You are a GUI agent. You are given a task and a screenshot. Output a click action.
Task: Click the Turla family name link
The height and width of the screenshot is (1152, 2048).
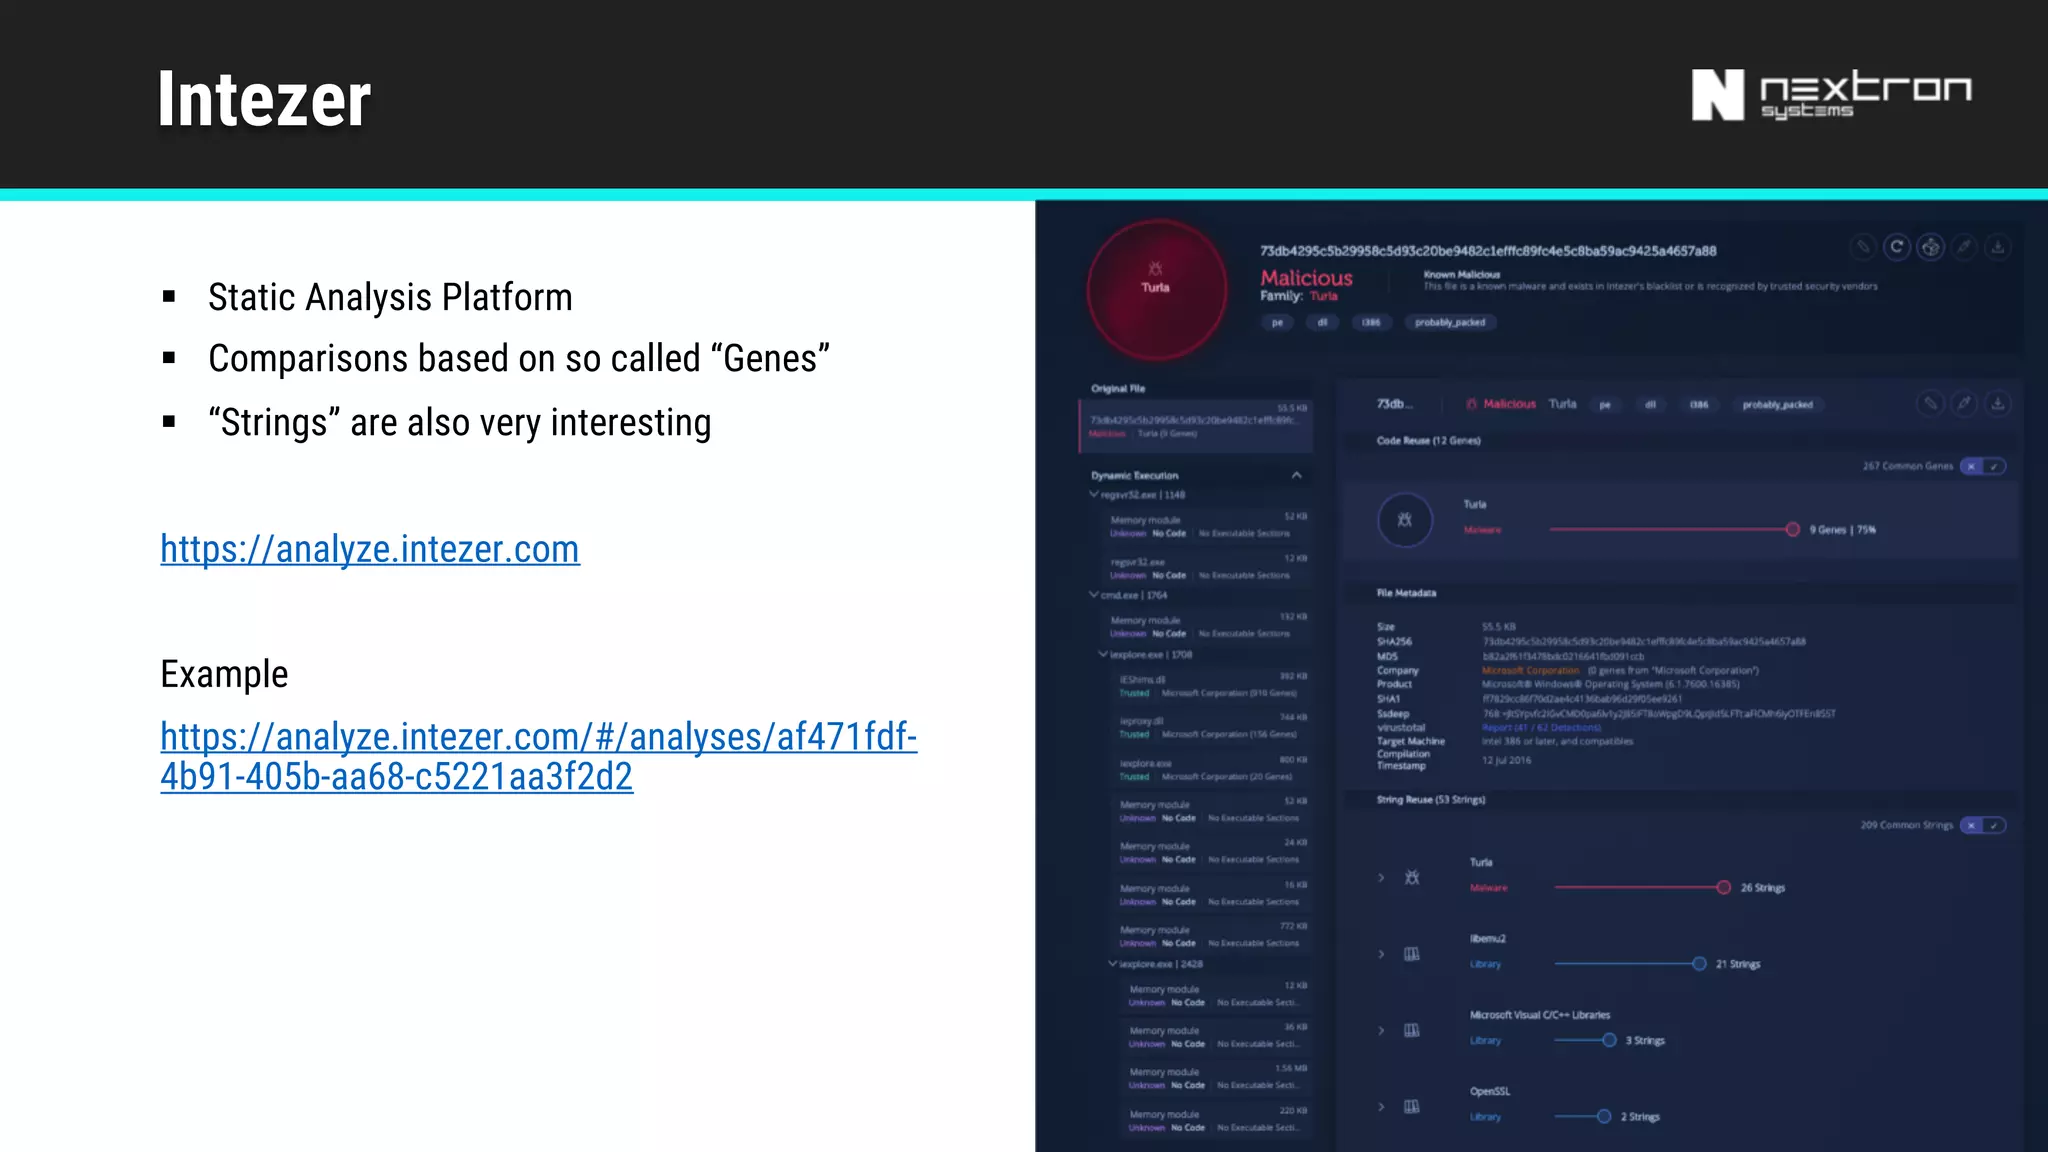pos(1324,296)
